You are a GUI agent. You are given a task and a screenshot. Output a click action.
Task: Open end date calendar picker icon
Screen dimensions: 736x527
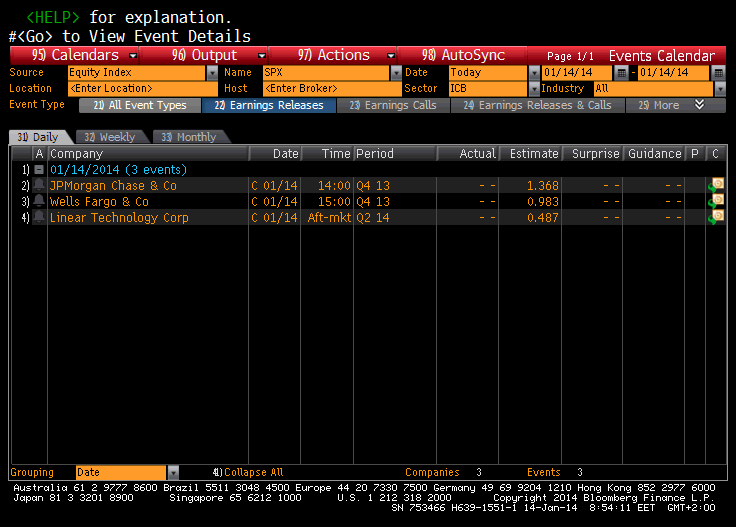point(718,72)
